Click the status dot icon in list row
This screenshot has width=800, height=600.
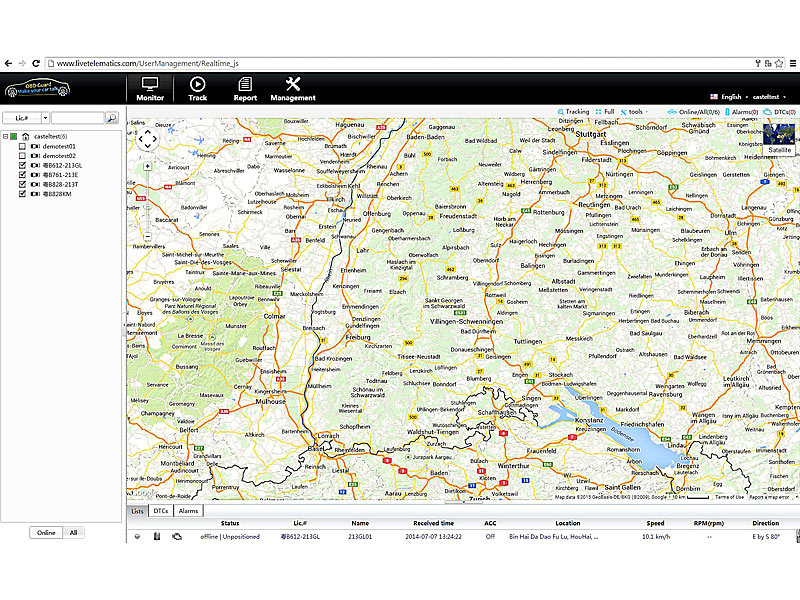pos(137,536)
